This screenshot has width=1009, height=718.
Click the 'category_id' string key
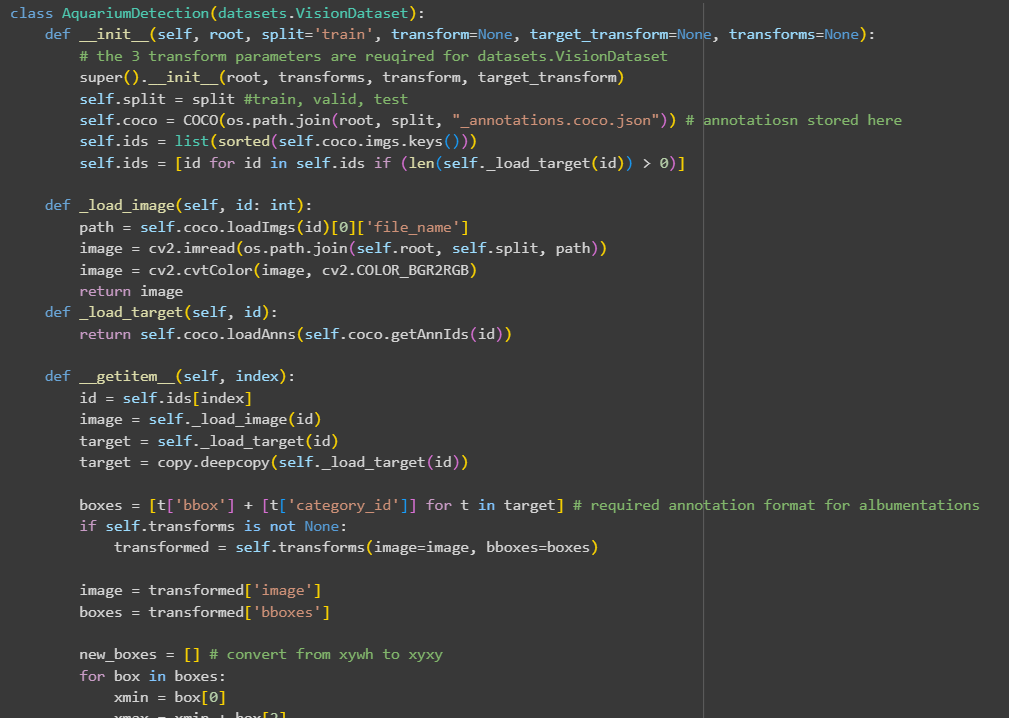[343, 505]
